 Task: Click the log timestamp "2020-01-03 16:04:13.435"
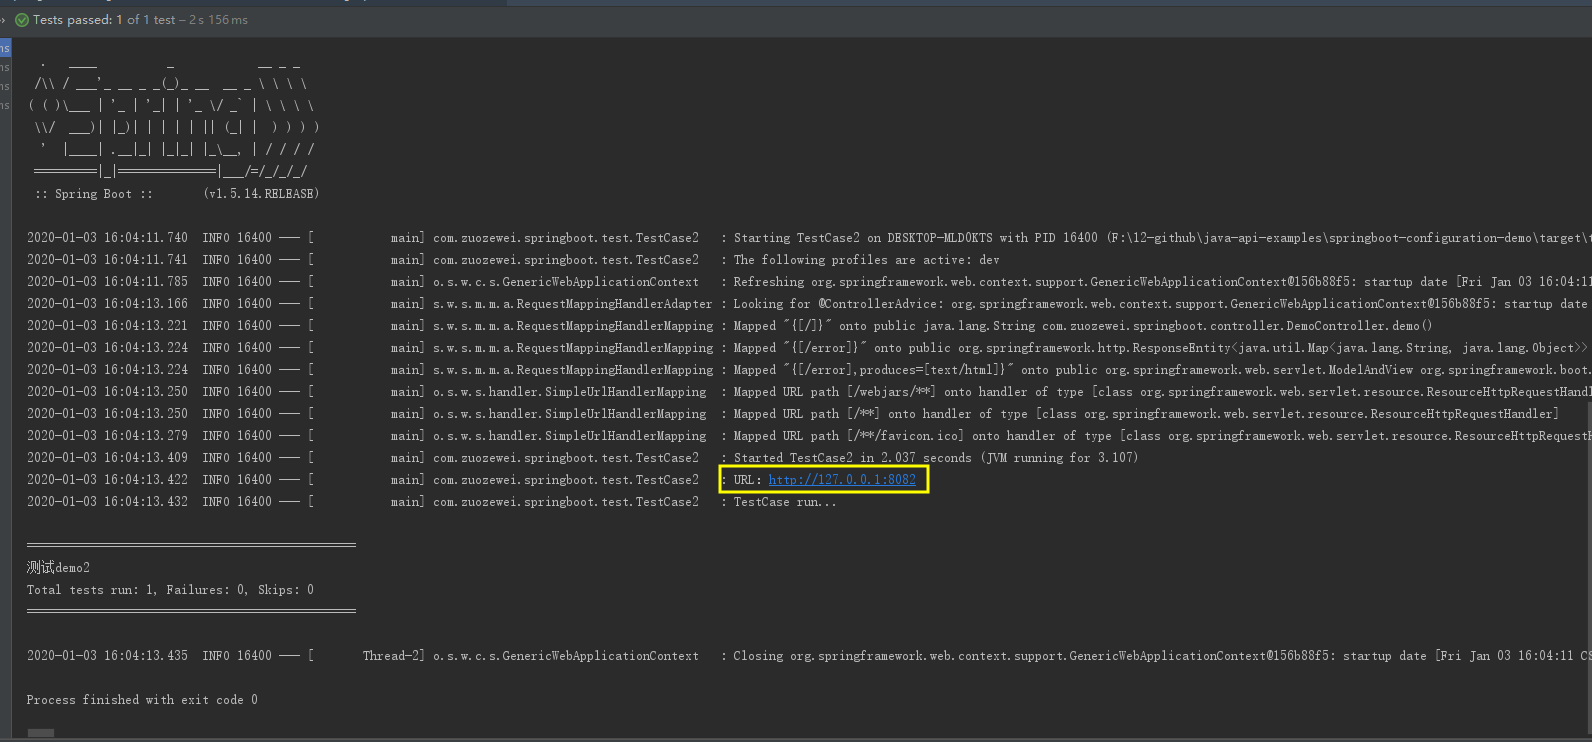(x=107, y=656)
